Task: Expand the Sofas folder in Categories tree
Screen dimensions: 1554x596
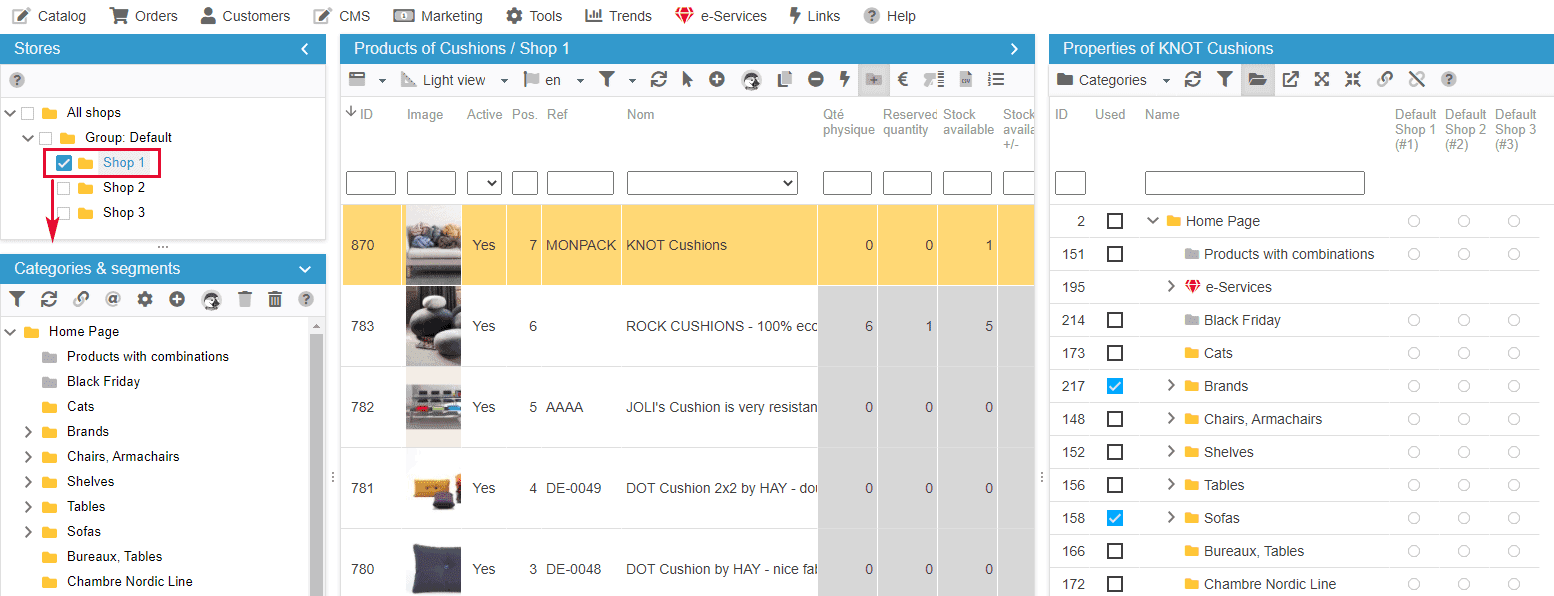Action: 28,532
